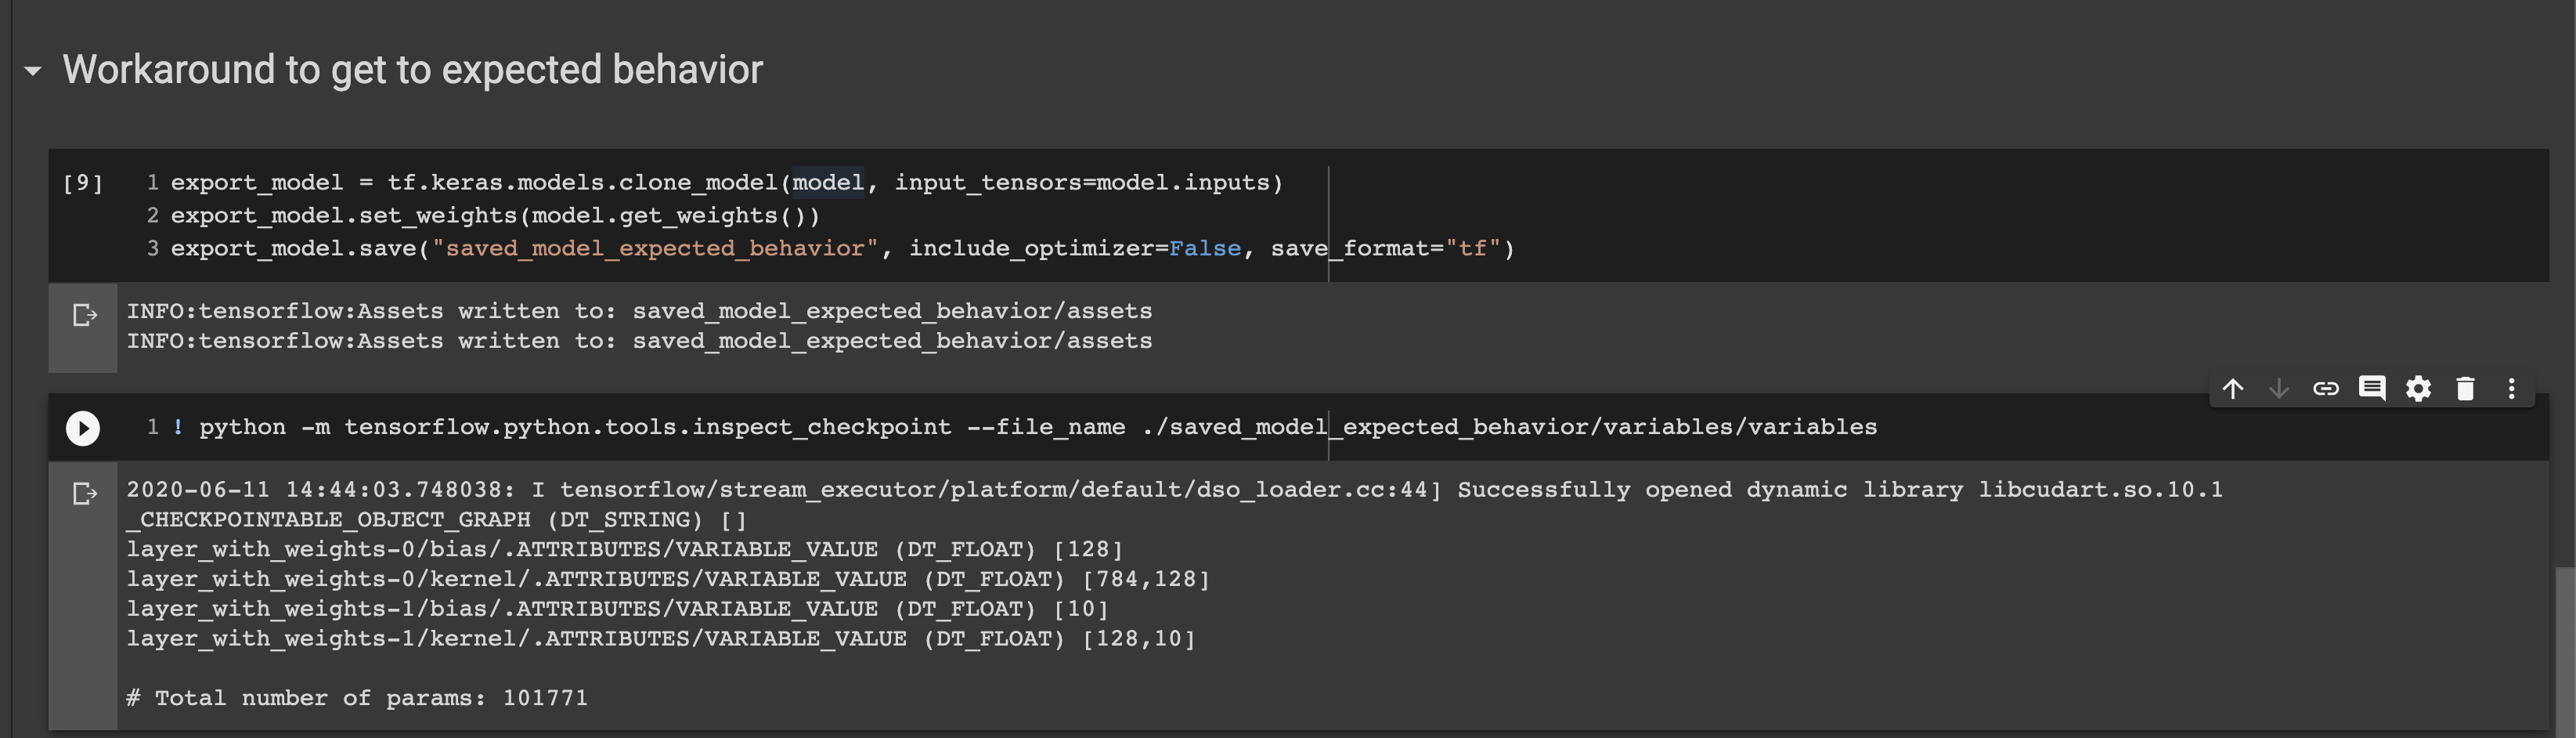This screenshot has width=2576, height=738.
Task: Move the selected cell up
Action: pyautogui.click(x=2234, y=389)
